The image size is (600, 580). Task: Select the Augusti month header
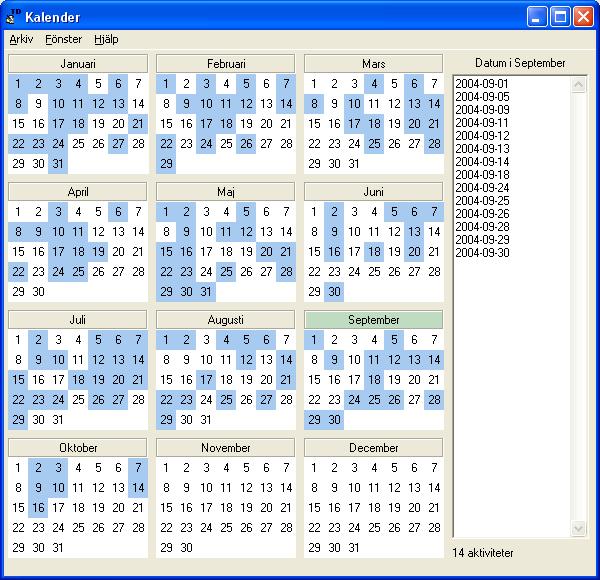tap(226, 319)
